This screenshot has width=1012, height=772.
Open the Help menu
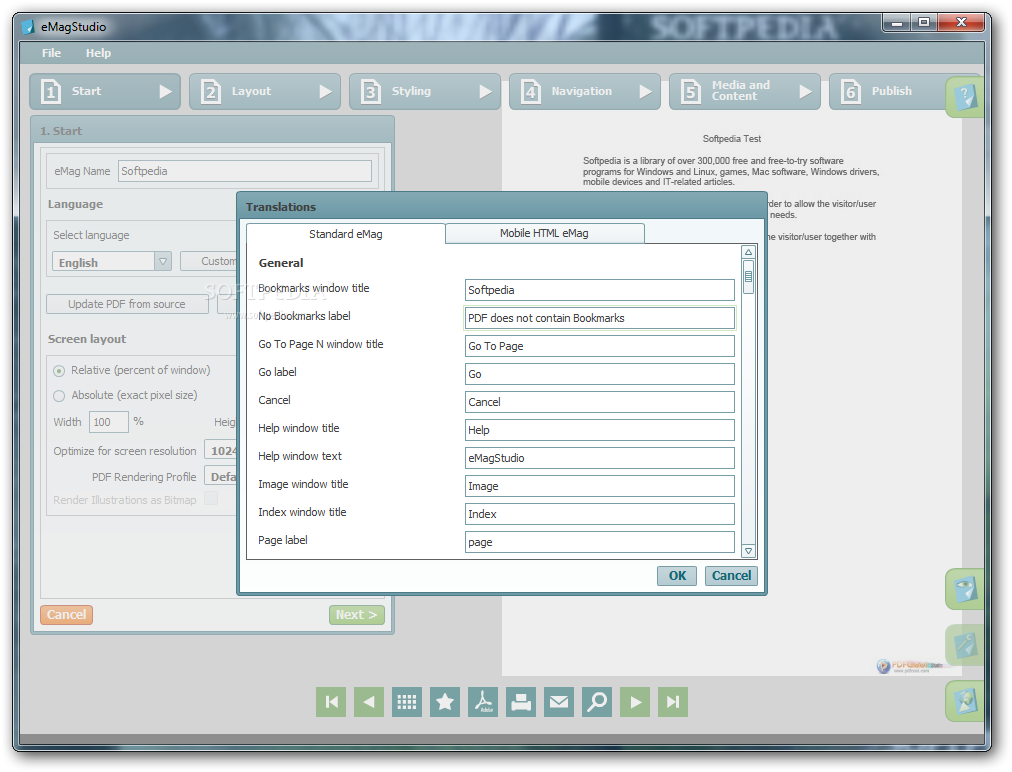[98, 53]
